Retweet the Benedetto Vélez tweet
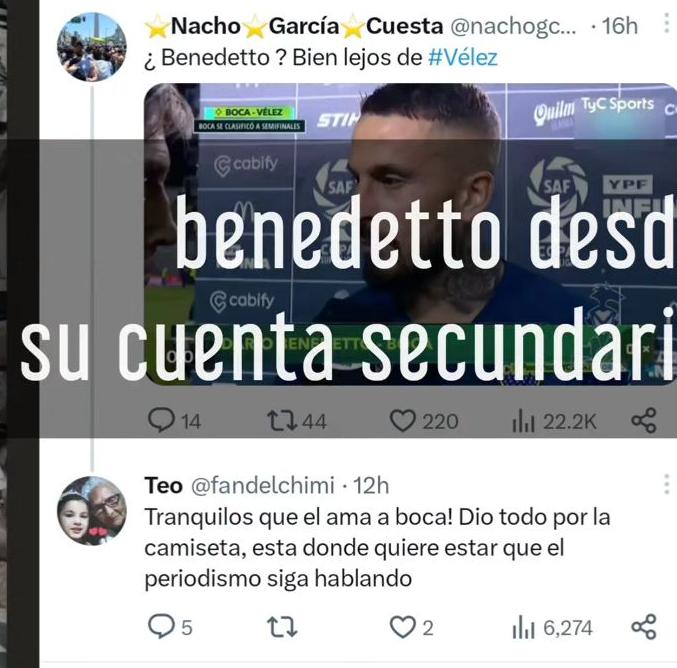This screenshot has height=668, width=677. (x=297, y=421)
